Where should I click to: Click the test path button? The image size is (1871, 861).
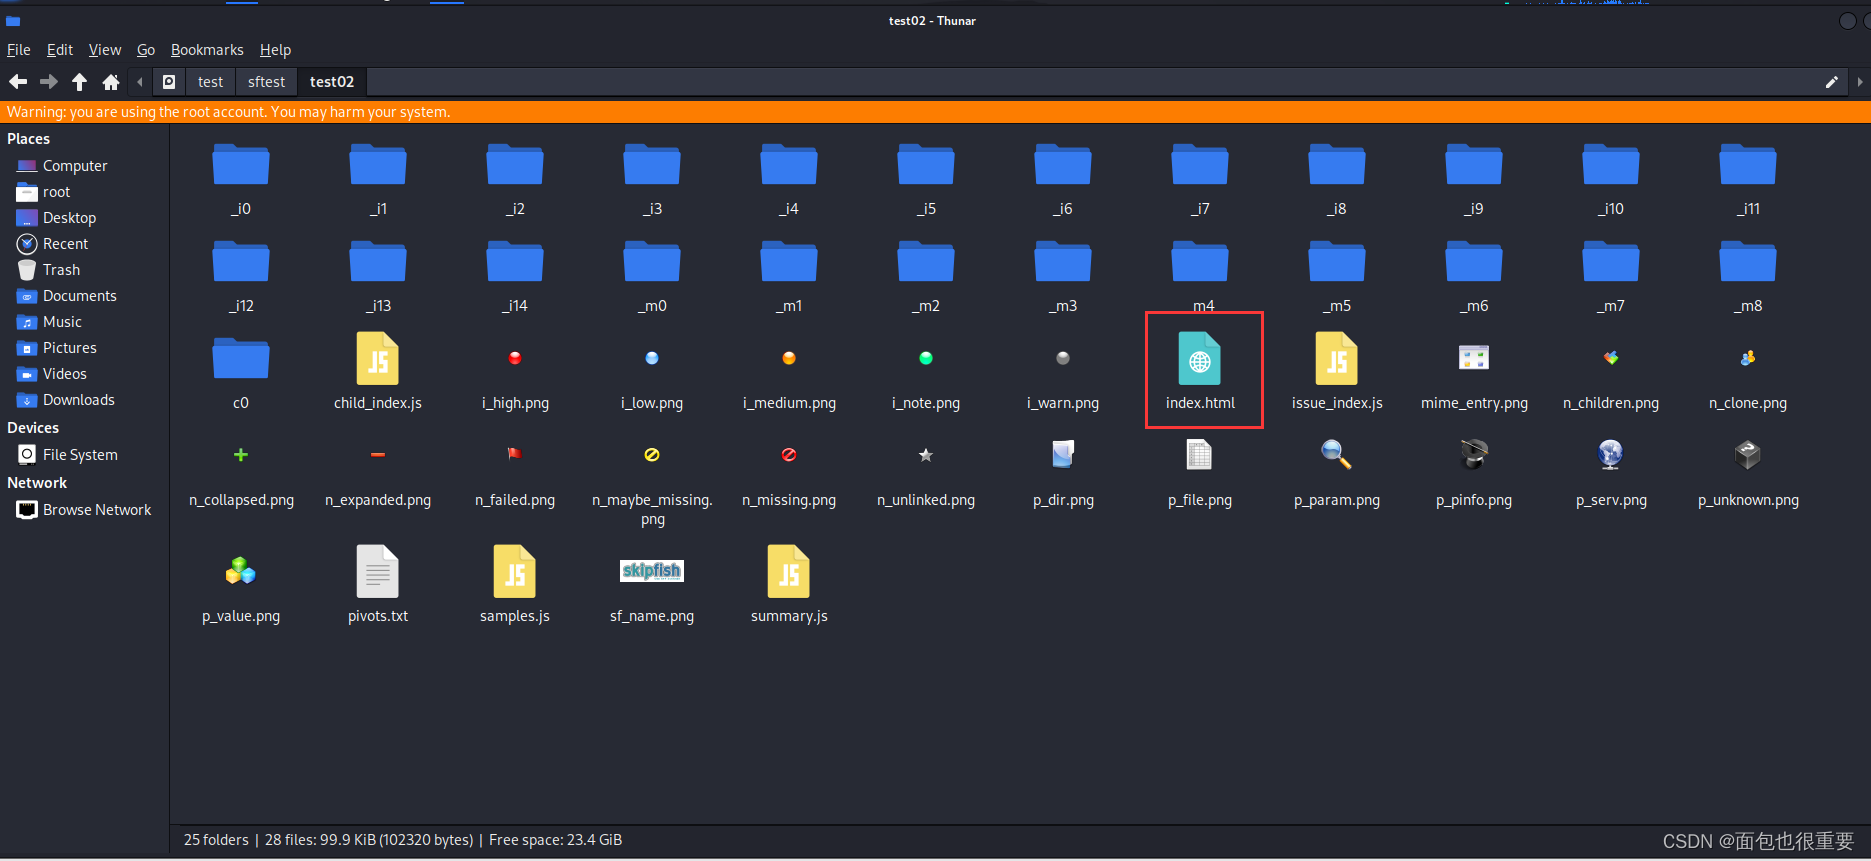[x=210, y=82]
